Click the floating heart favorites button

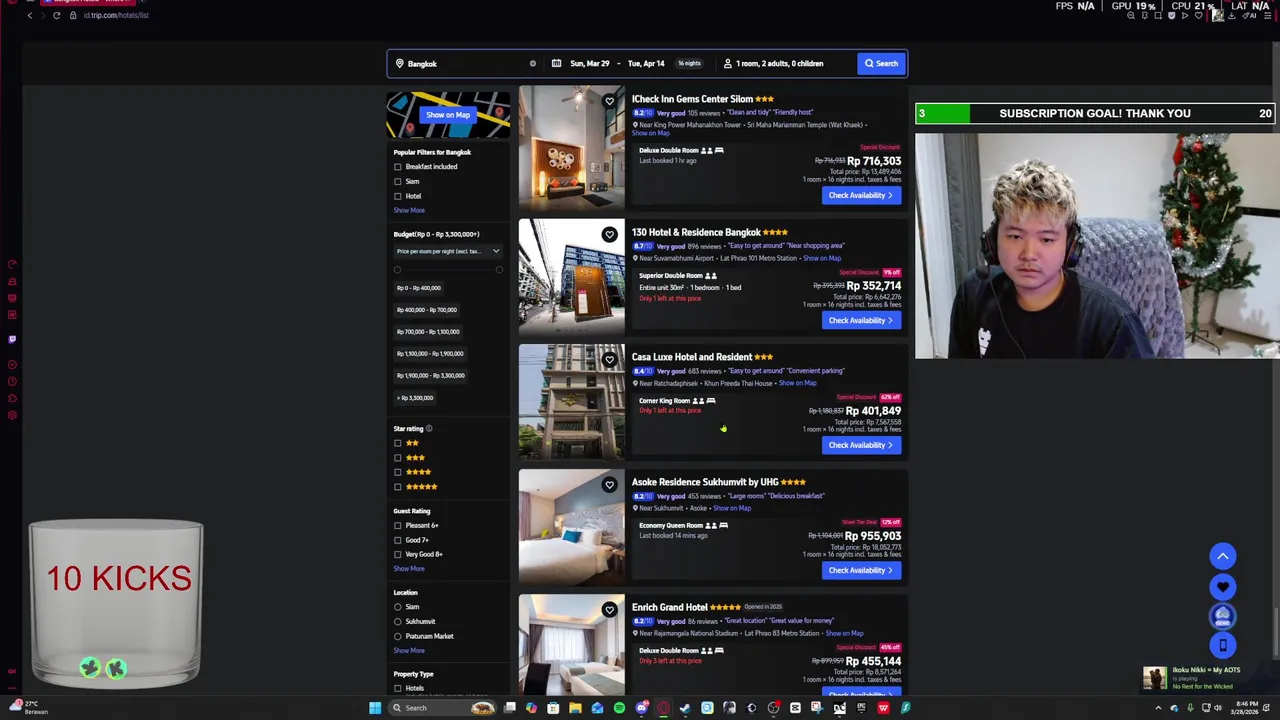tap(1222, 586)
